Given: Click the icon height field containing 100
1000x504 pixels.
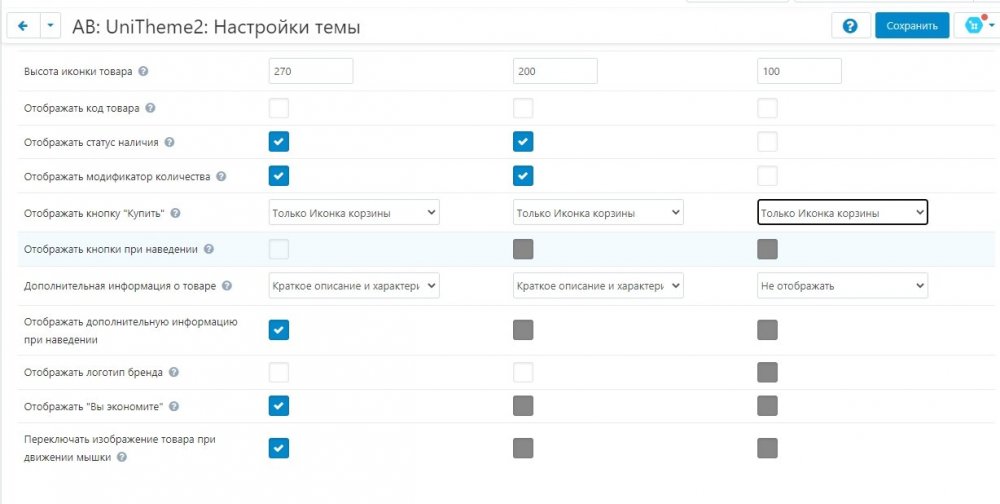Looking at the screenshot, I should click(798, 71).
